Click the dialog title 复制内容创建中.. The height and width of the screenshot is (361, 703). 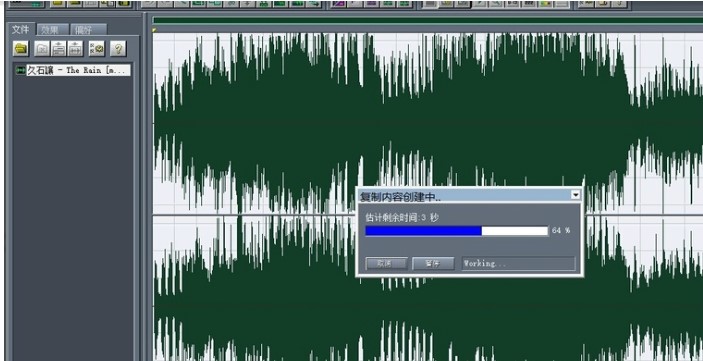click(400, 196)
